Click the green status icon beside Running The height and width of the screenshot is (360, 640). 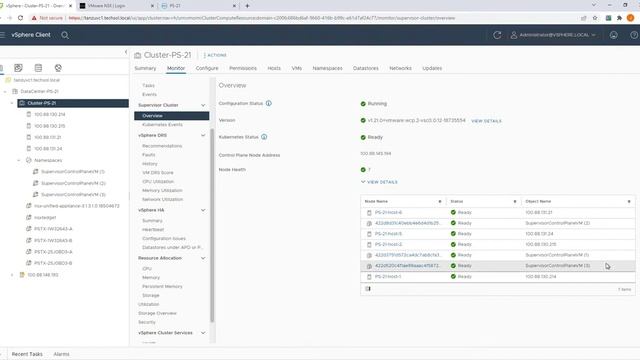(x=363, y=104)
